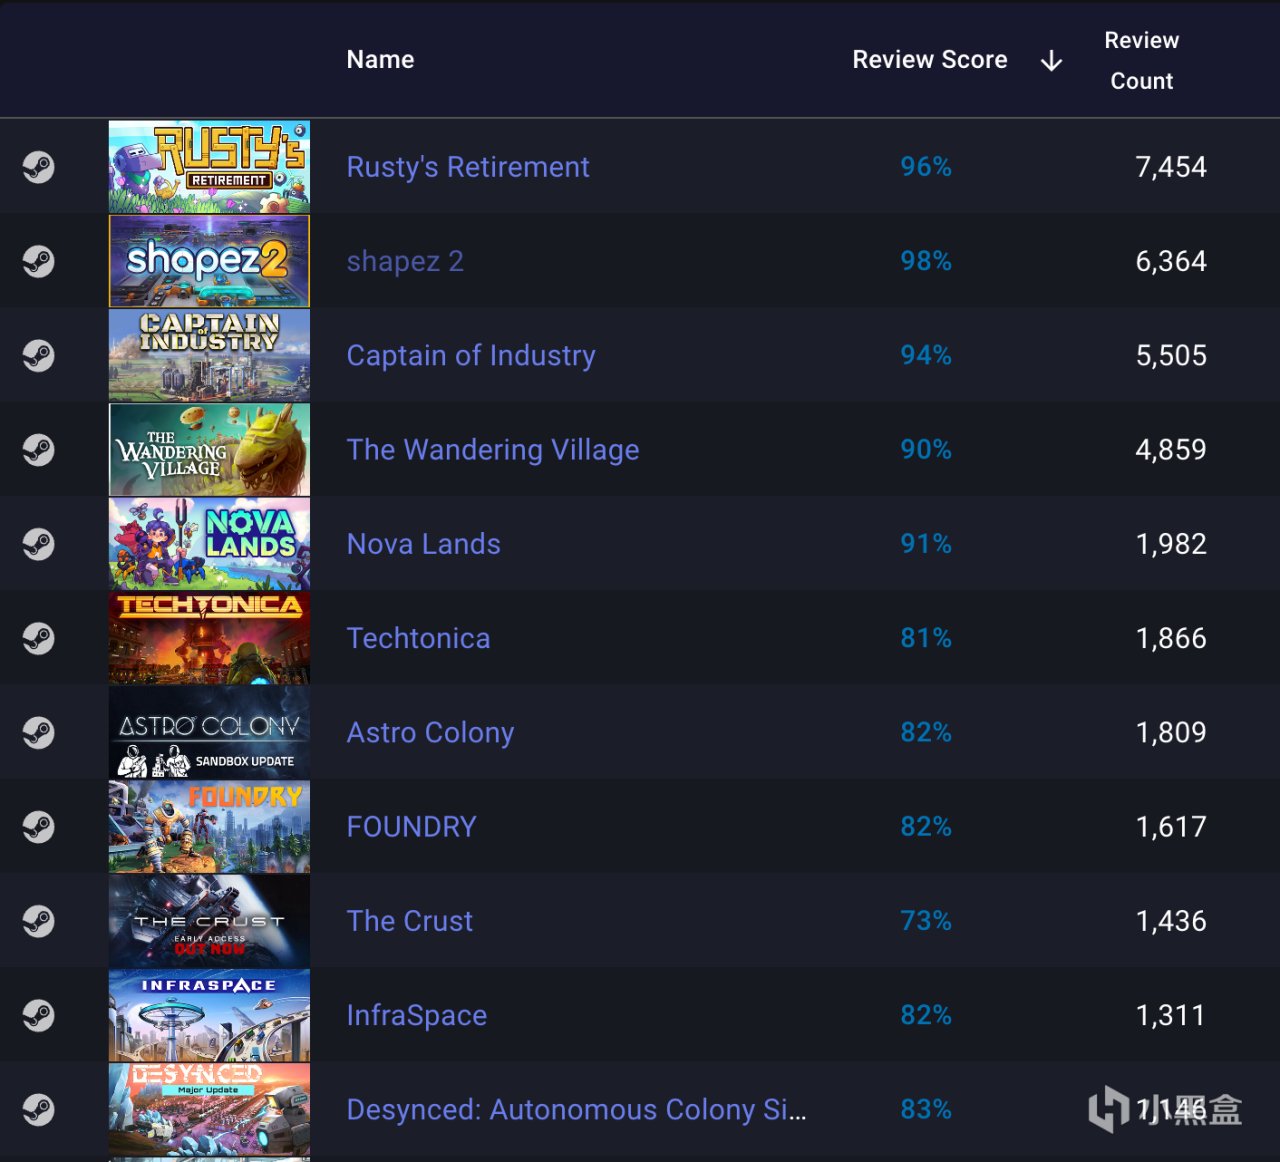Click the review count 5,505

[1171, 356]
